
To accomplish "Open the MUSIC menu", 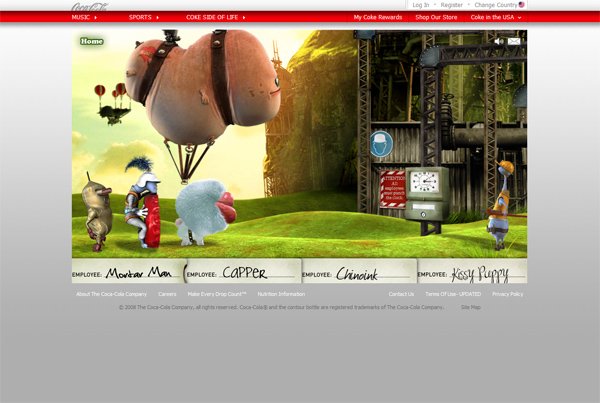I will tap(81, 17).
